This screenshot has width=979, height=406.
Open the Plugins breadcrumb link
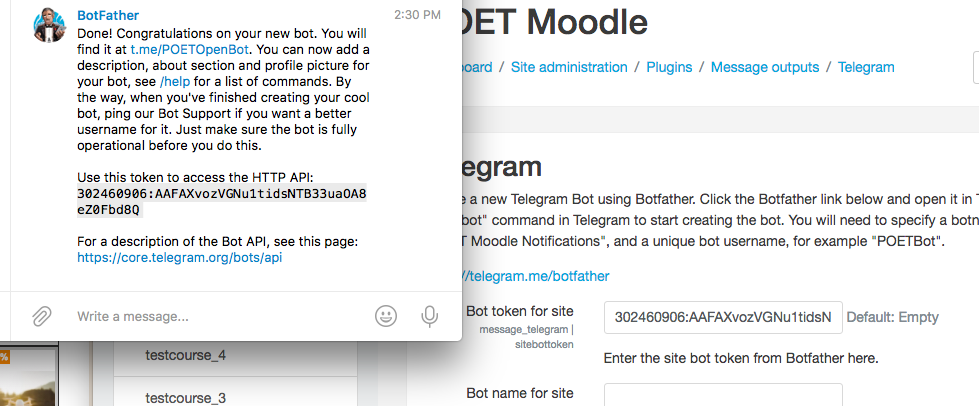[x=670, y=67]
